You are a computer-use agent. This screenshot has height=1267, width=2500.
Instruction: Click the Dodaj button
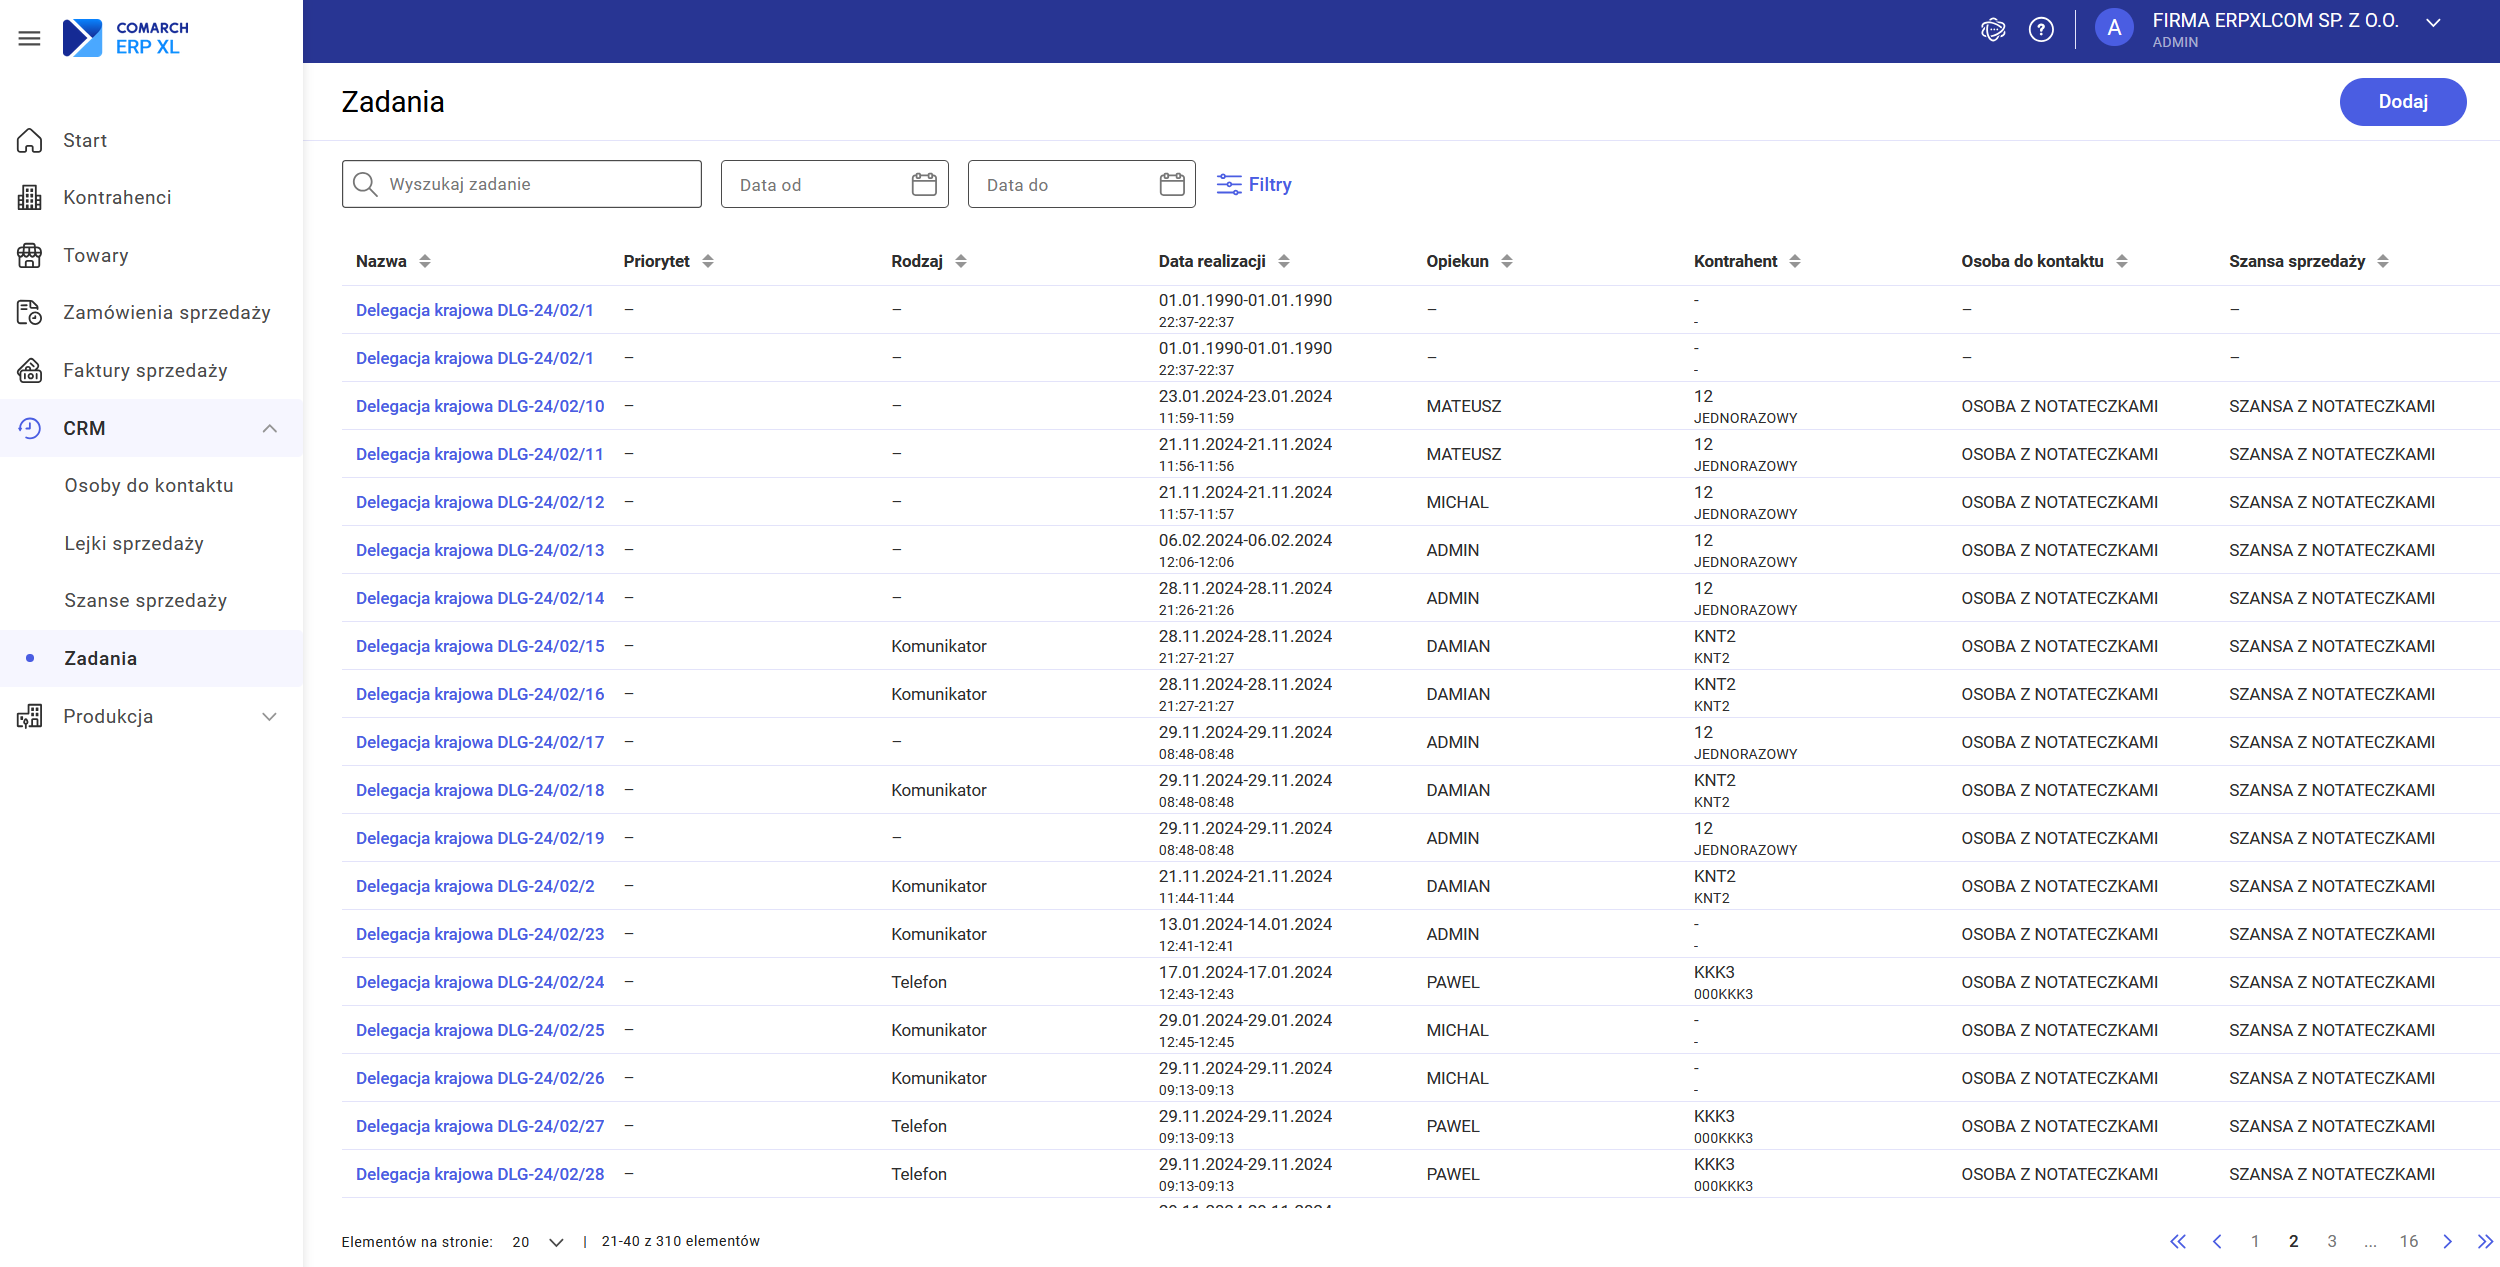coord(2402,102)
